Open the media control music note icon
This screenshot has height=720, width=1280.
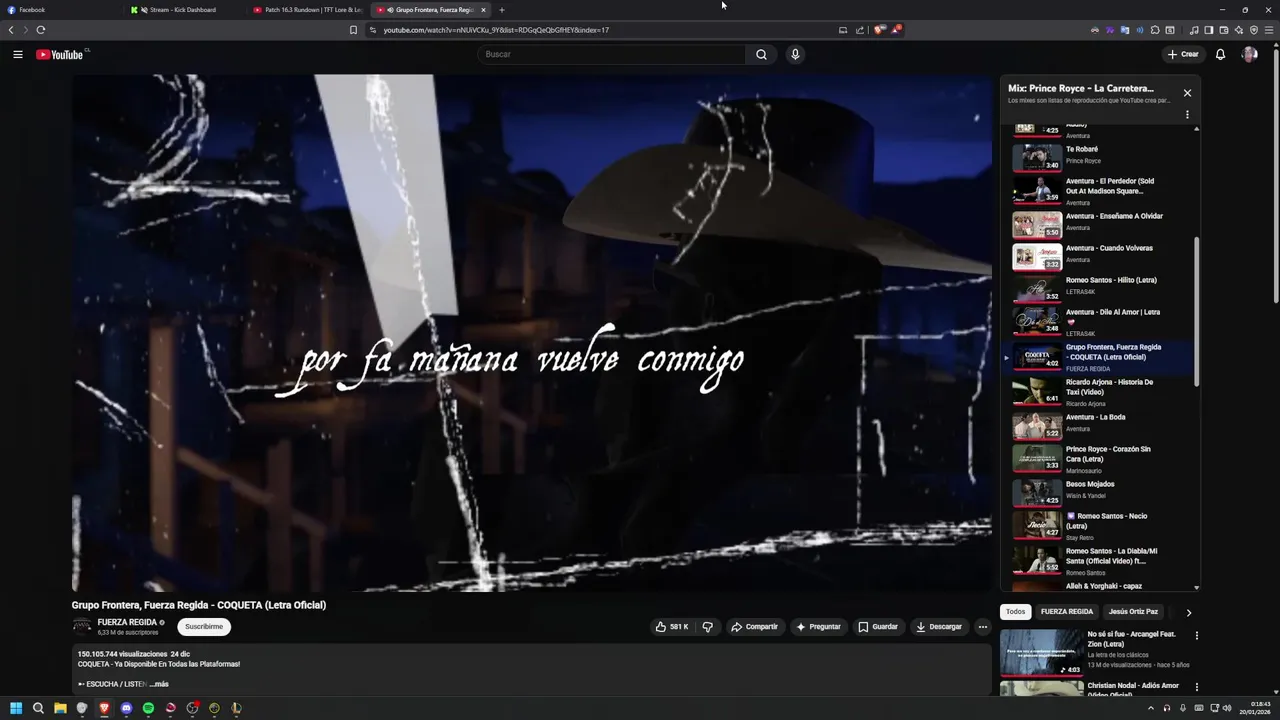click(1193, 30)
